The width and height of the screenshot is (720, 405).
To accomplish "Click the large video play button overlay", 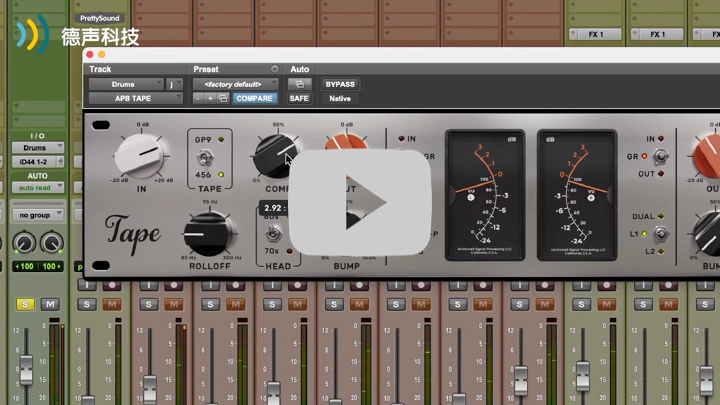I will 360,203.
